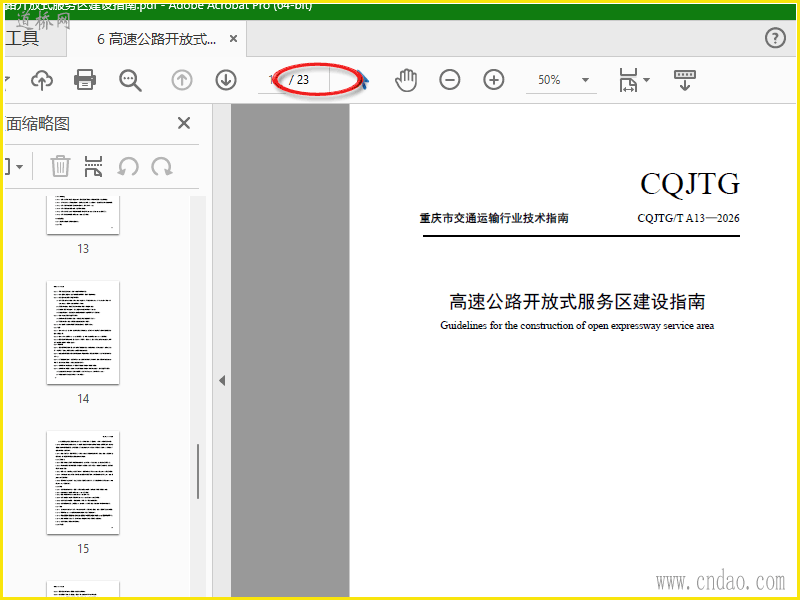
Task: Zoom in with plus icon
Action: [493, 80]
